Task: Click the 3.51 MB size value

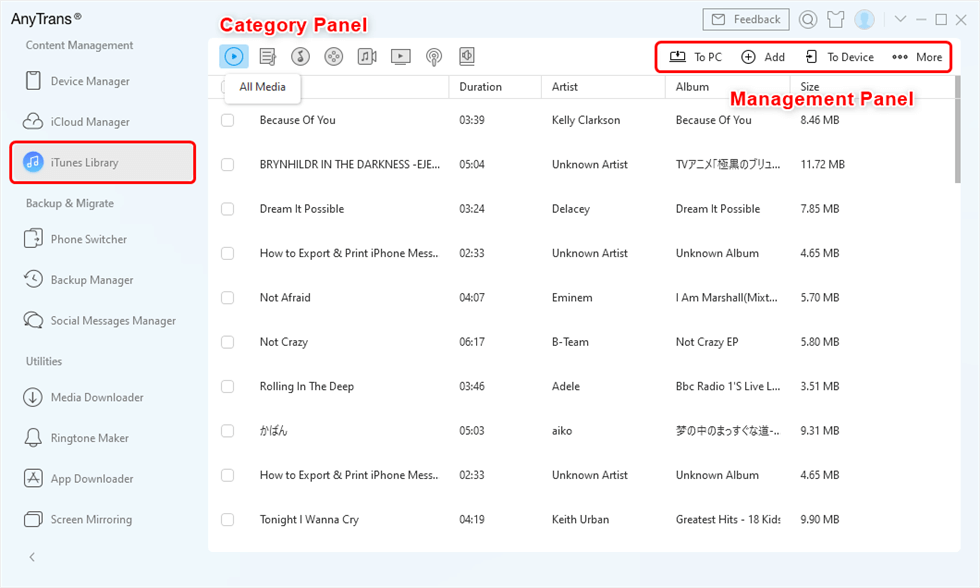Action: [820, 386]
